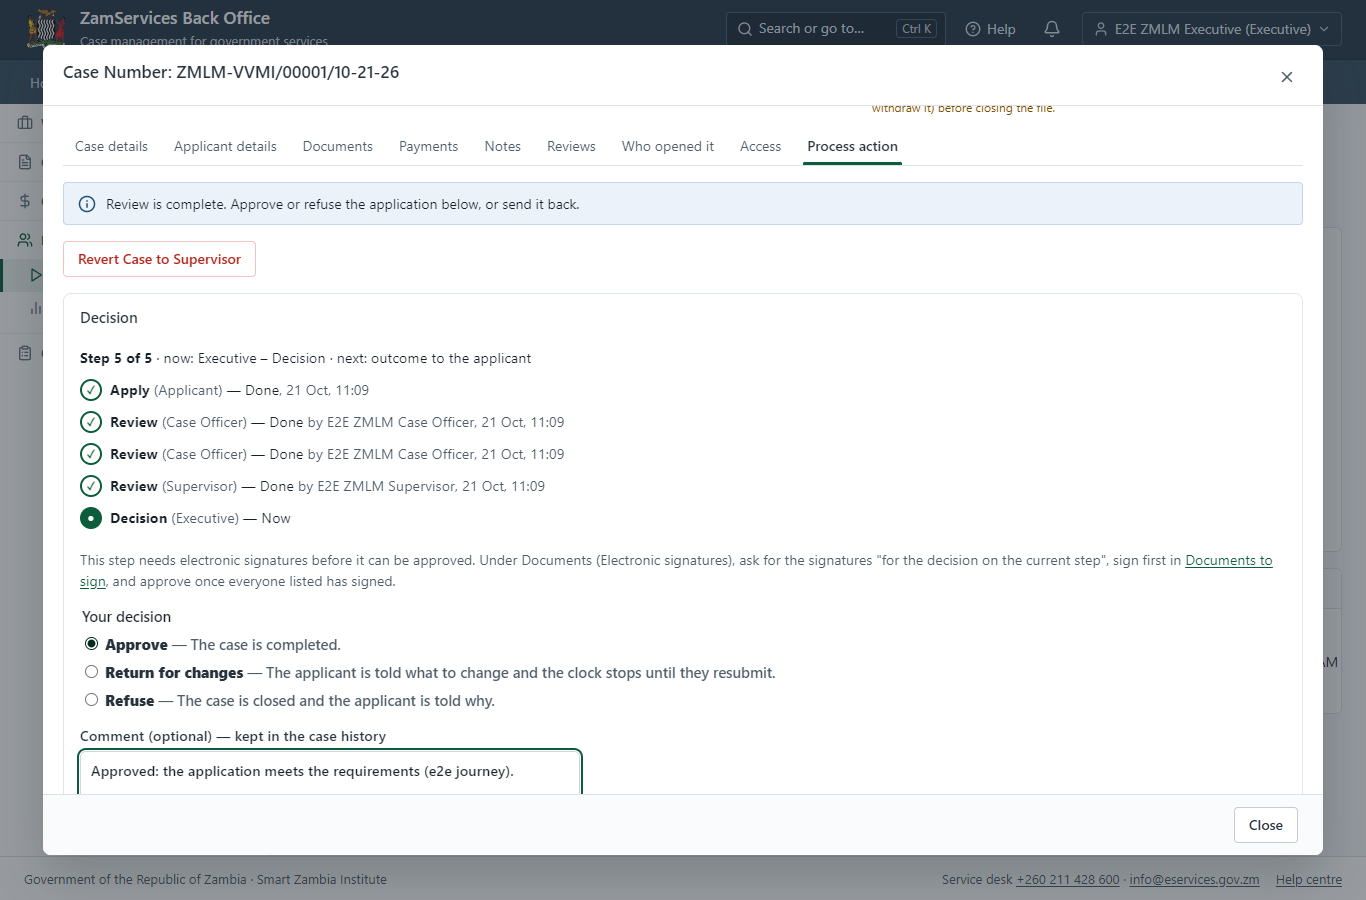
Task: Switch to the Reviews tab
Action: click(x=571, y=146)
